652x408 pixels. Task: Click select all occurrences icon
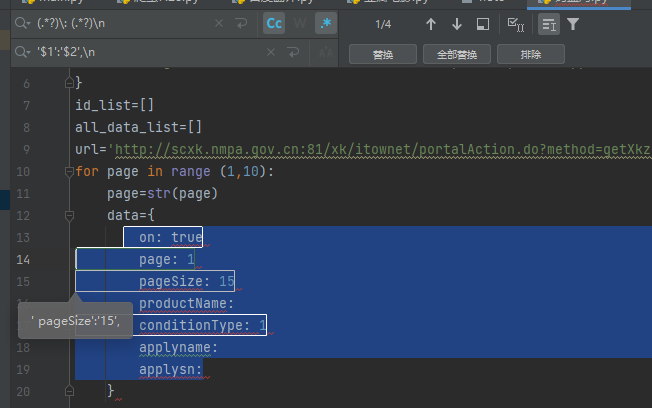516,24
